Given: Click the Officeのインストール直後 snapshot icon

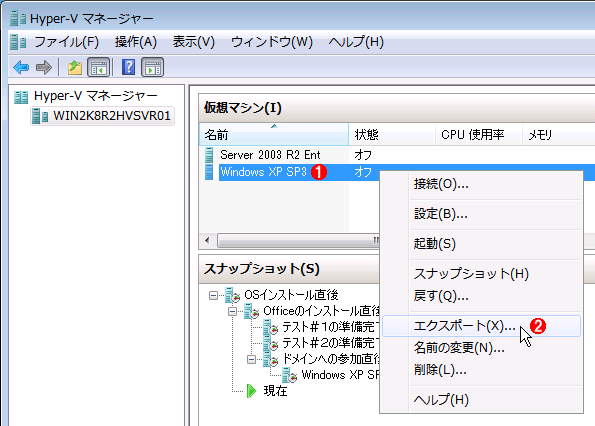Looking at the screenshot, I should click(x=251, y=311).
